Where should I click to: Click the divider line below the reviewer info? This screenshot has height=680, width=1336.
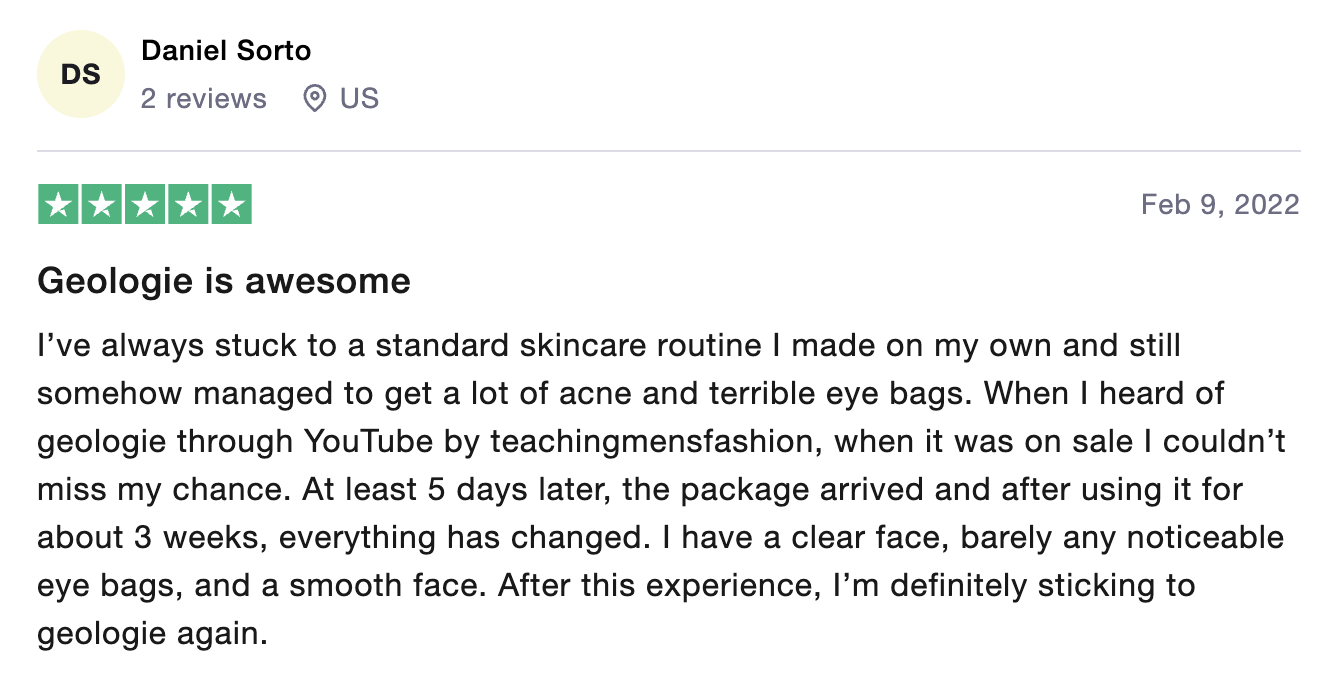[668, 151]
